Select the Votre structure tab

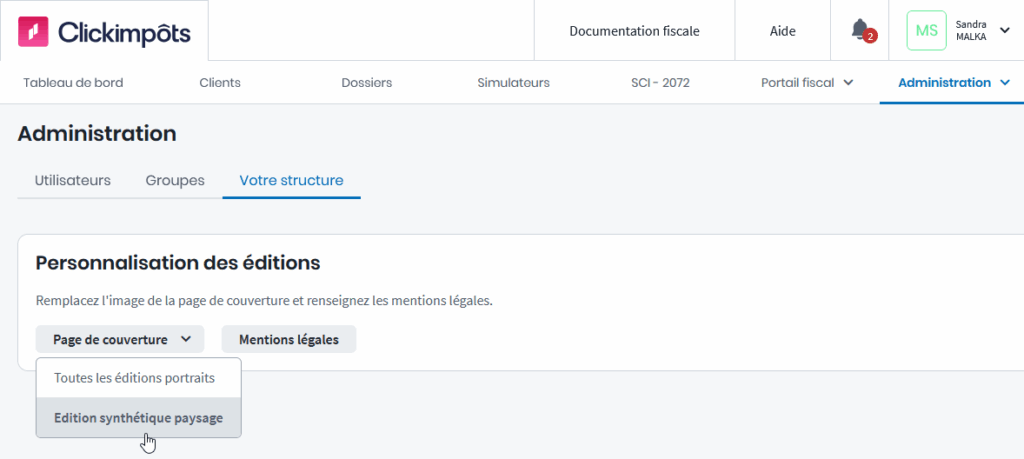click(291, 181)
